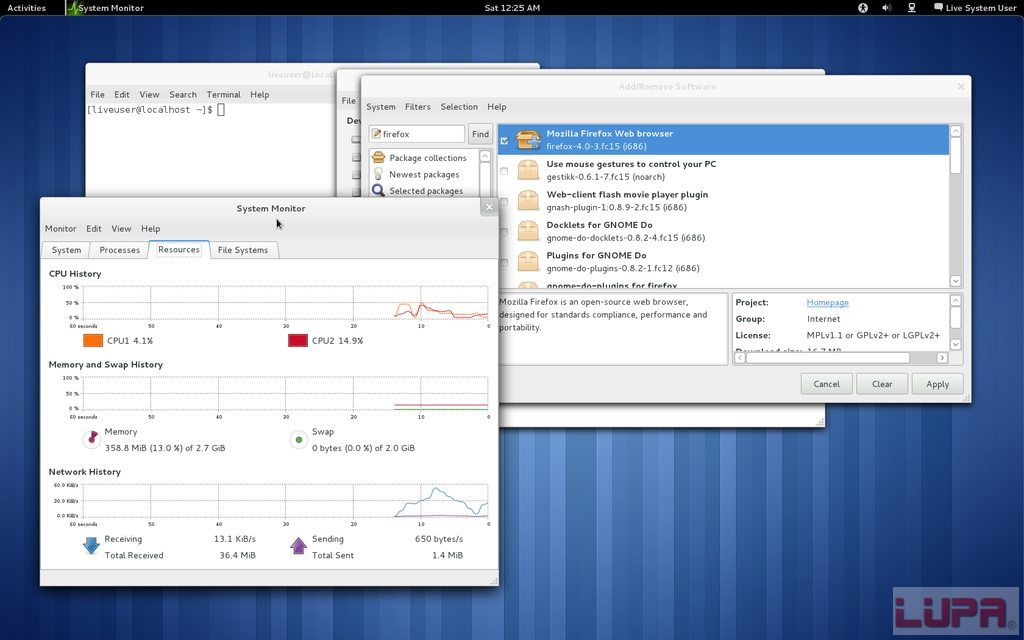Switch to the System tab
Screen dimensions: 1024x640
point(67,250)
